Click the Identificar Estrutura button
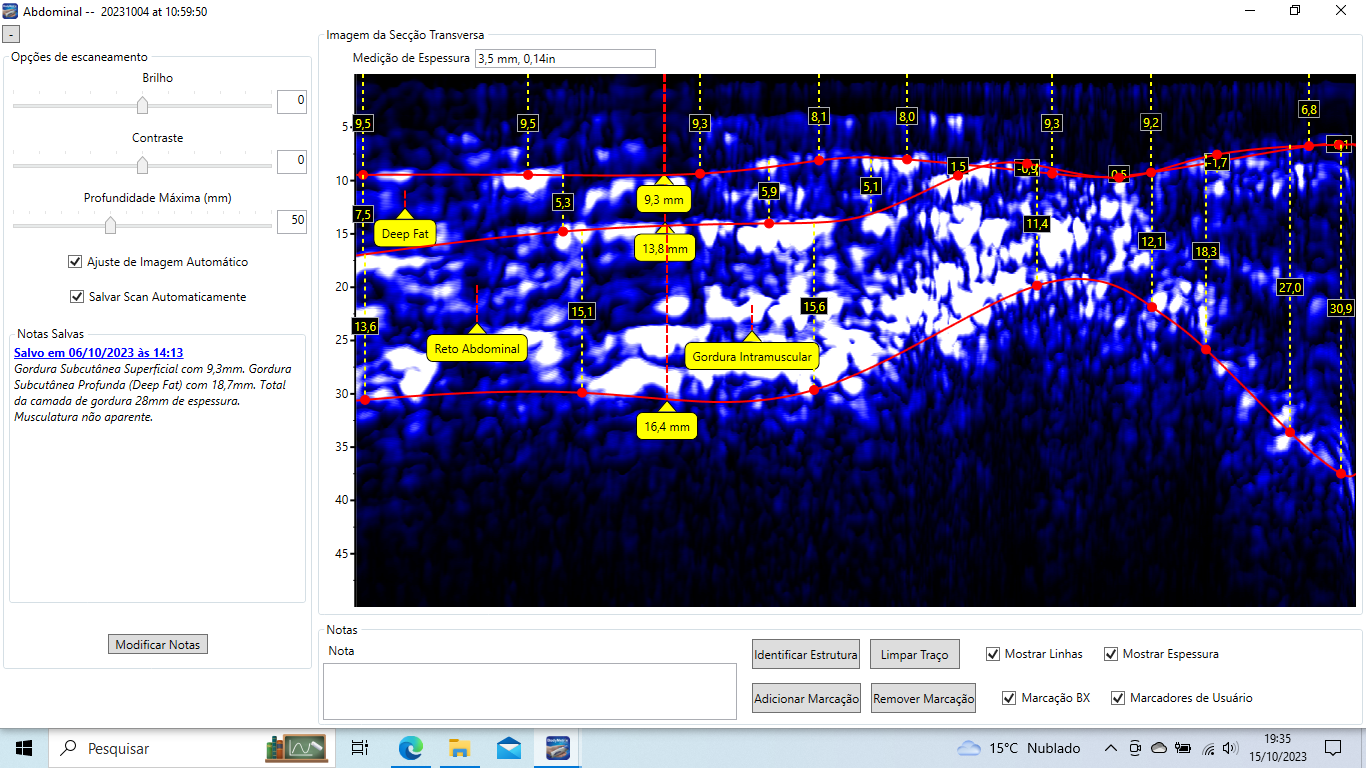This screenshot has width=1366, height=768. coord(805,655)
